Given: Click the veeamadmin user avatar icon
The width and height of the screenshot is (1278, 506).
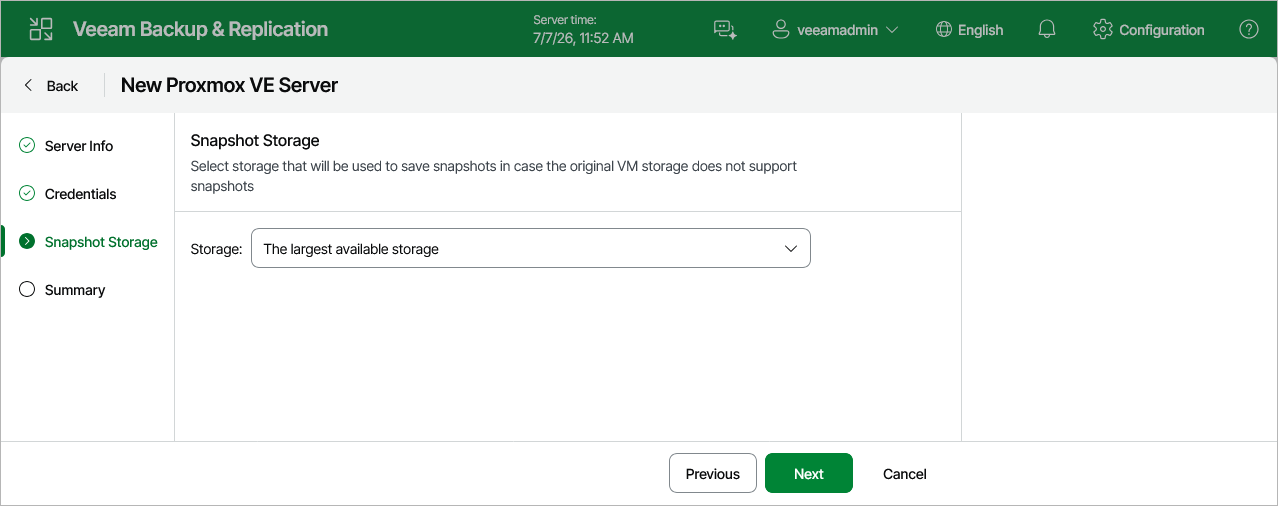Looking at the screenshot, I should pos(781,30).
